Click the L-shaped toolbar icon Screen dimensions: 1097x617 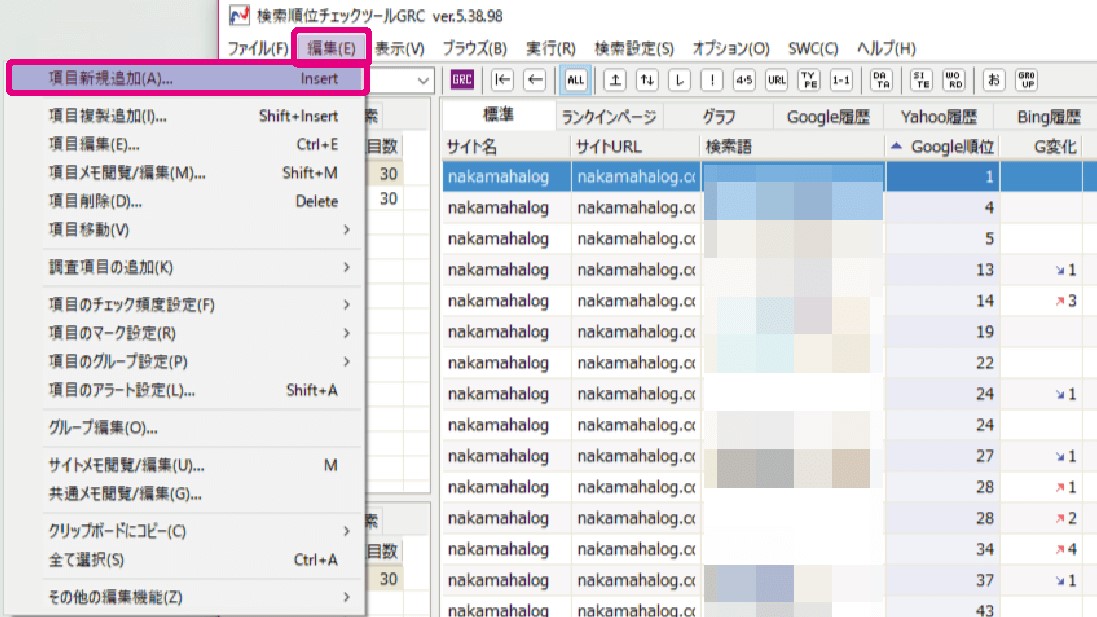click(679, 80)
